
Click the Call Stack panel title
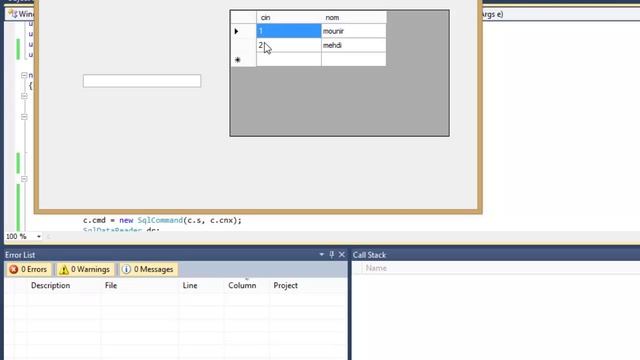click(369, 255)
